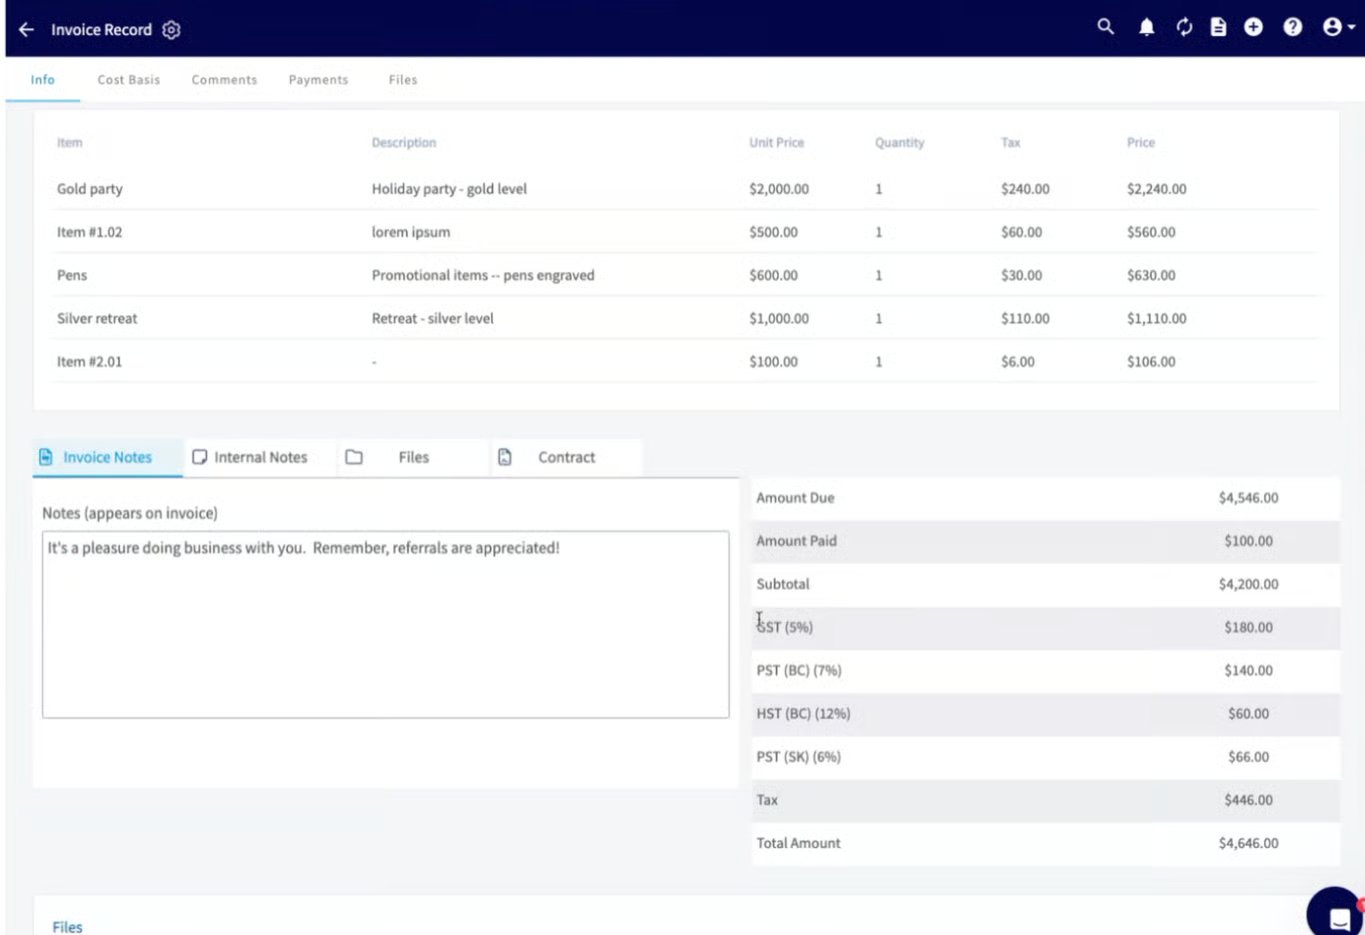Click the Tax column header
The height and width of the screenshot is (935, 1365).
pyautogui.click(x=1011, y=143)
